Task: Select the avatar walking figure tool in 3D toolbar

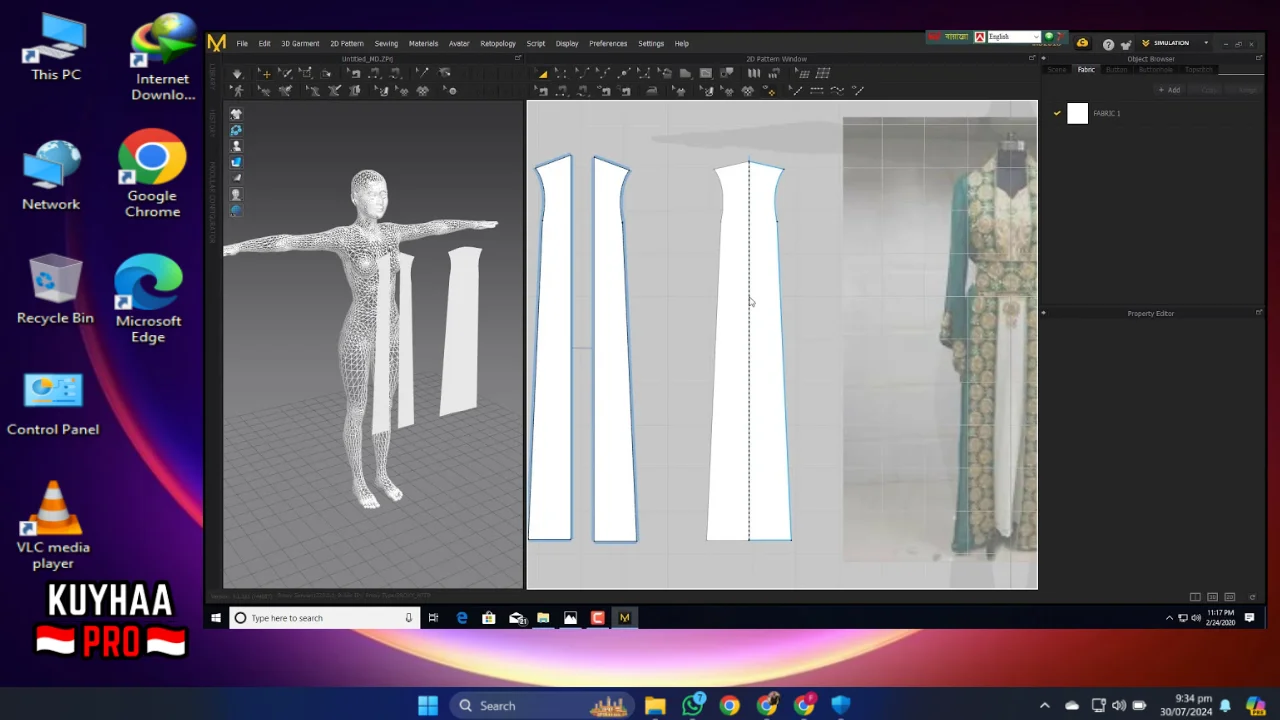Action: coord(237,91)
